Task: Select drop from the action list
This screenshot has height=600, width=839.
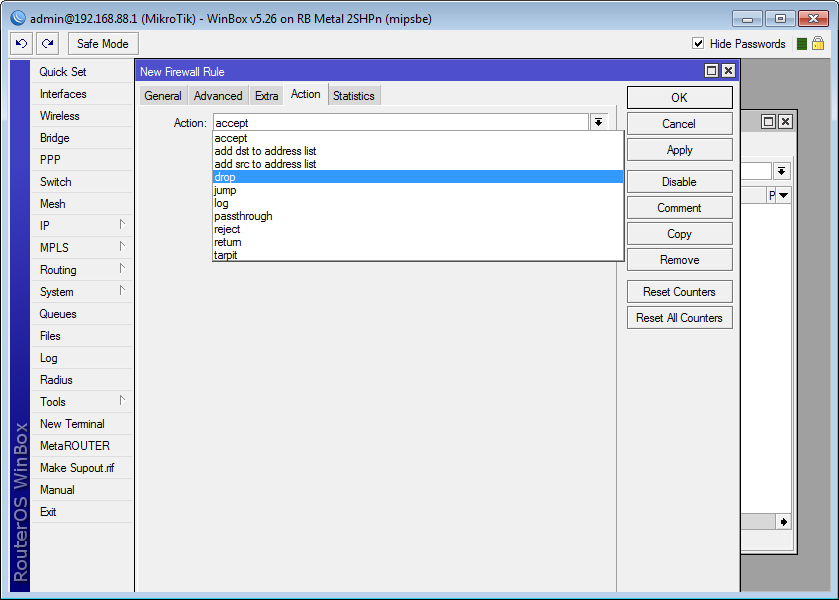Action: (x=418, y=177)
